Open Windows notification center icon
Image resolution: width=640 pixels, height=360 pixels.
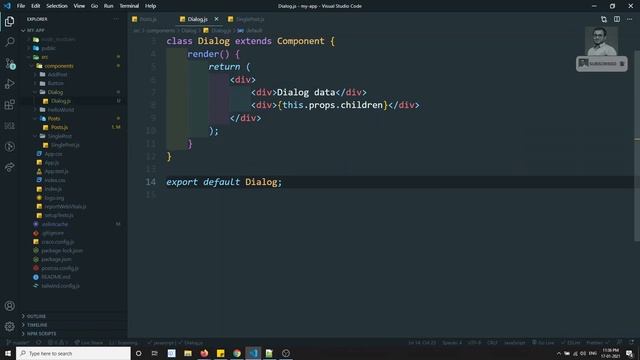(x=629, y=353)
